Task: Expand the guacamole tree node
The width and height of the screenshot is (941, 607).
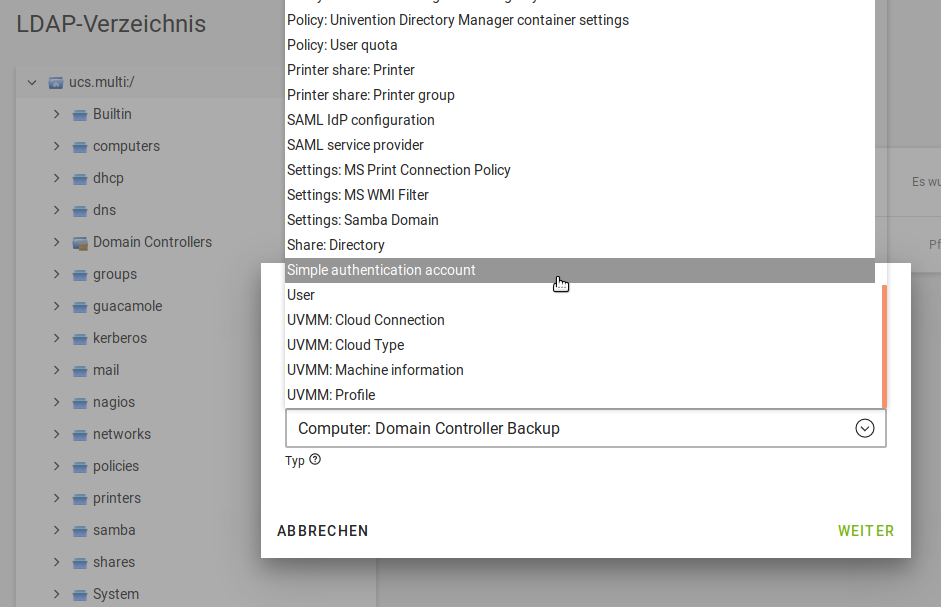Action: 56,306
